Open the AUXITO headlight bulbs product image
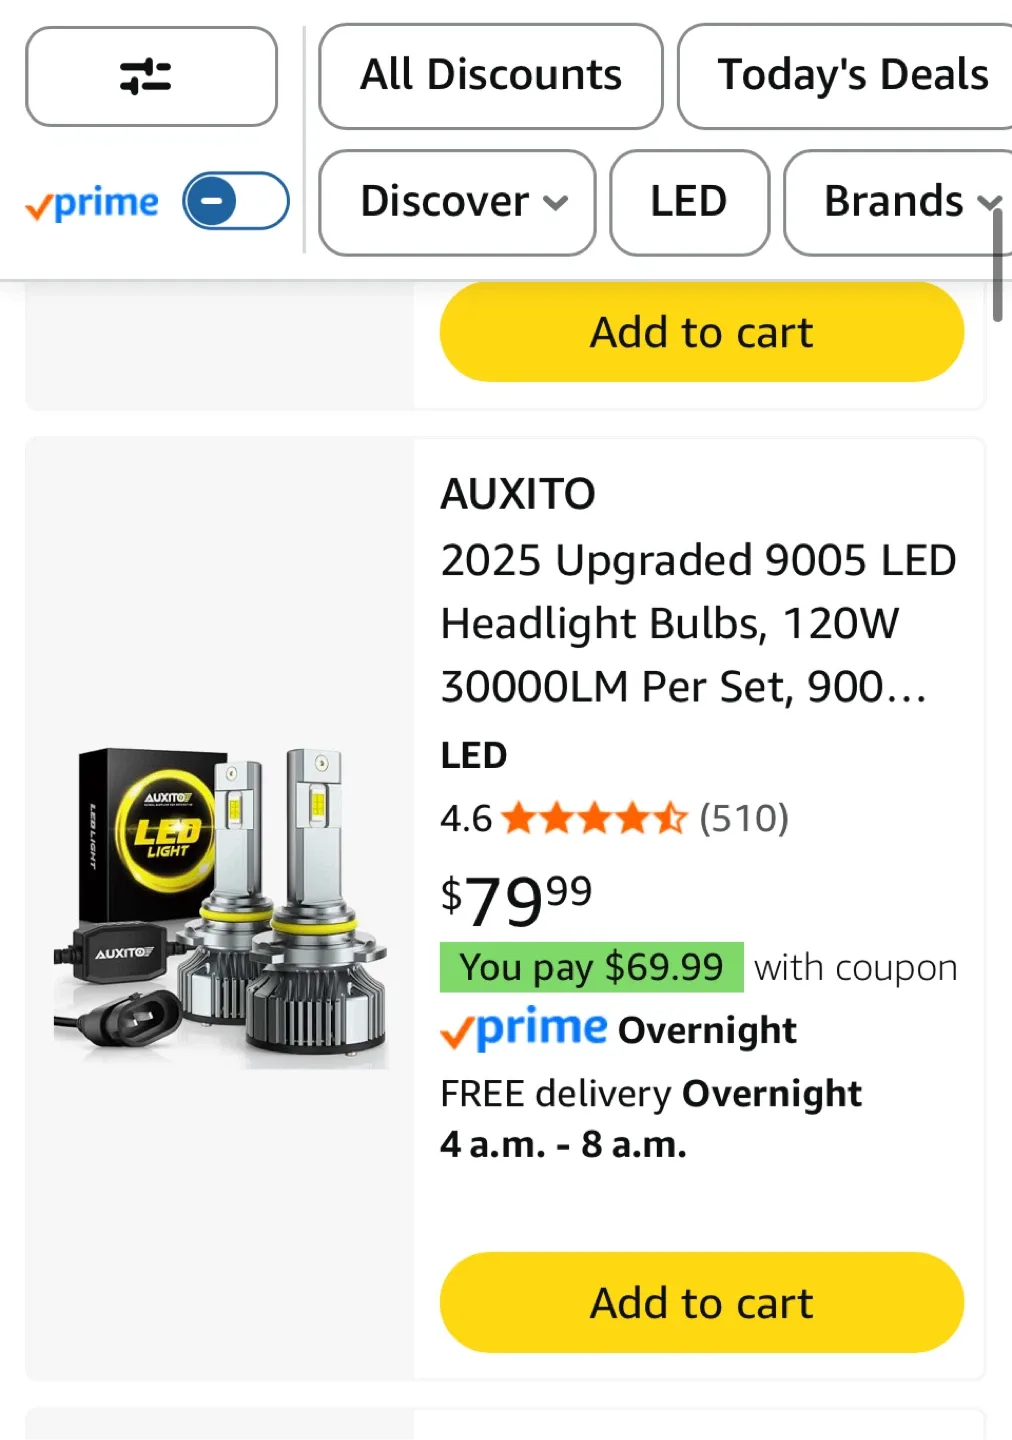The image size is (1012, 1440). [x=221, y=908]
